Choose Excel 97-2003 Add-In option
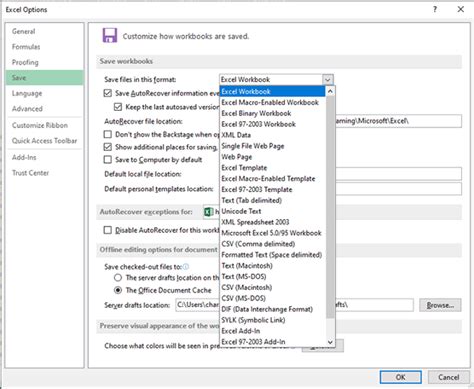This screenshot has width=474, height=389. [272, 342]
